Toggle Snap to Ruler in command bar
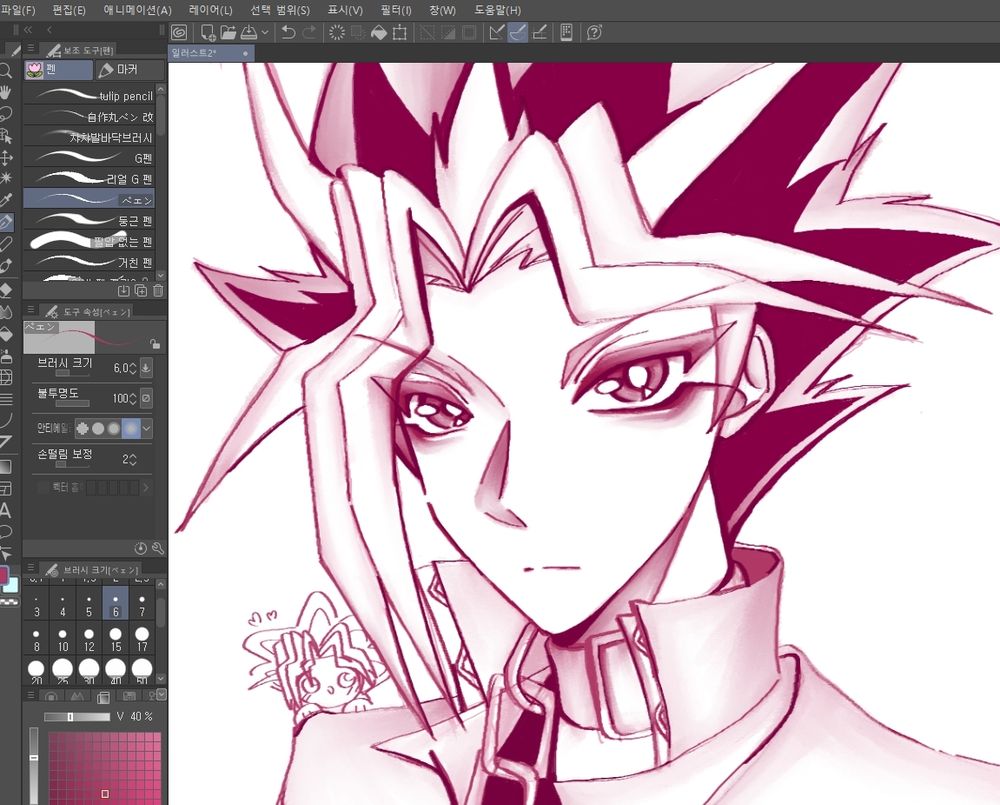 [496, 32]
